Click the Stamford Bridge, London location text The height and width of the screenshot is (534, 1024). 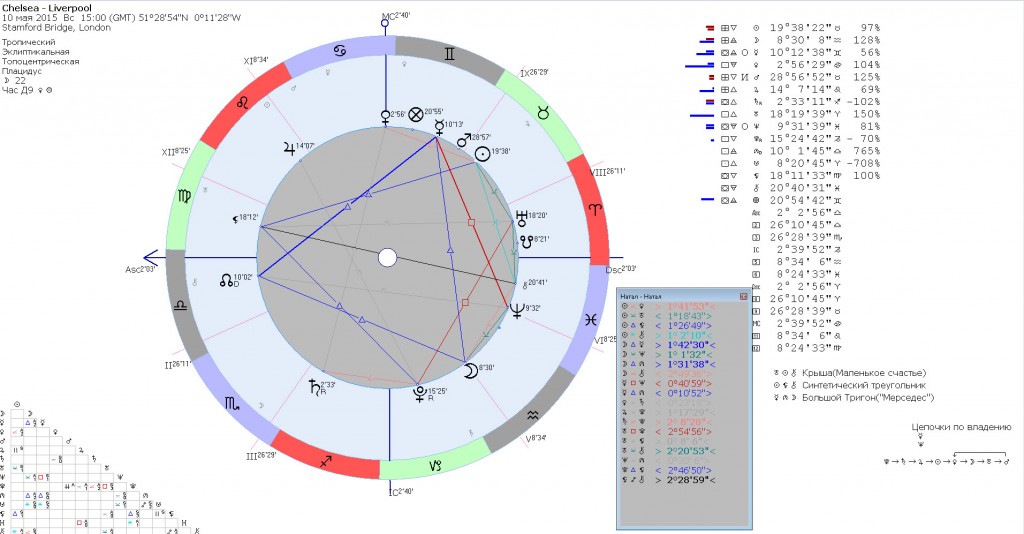pos(56,28)
